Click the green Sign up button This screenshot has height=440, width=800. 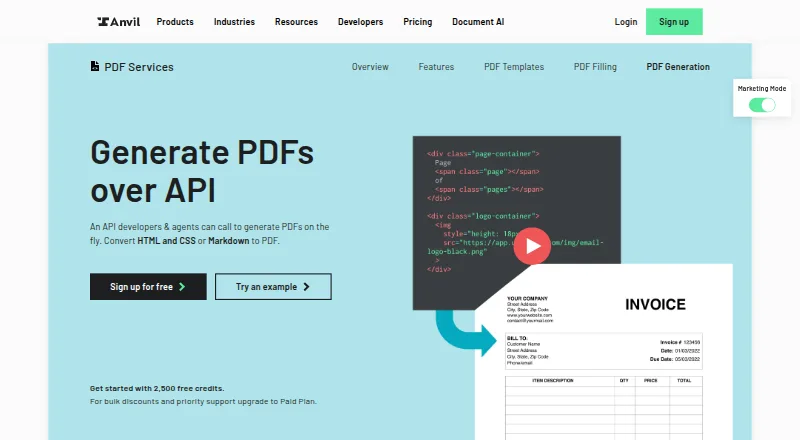tap(674, 21)
